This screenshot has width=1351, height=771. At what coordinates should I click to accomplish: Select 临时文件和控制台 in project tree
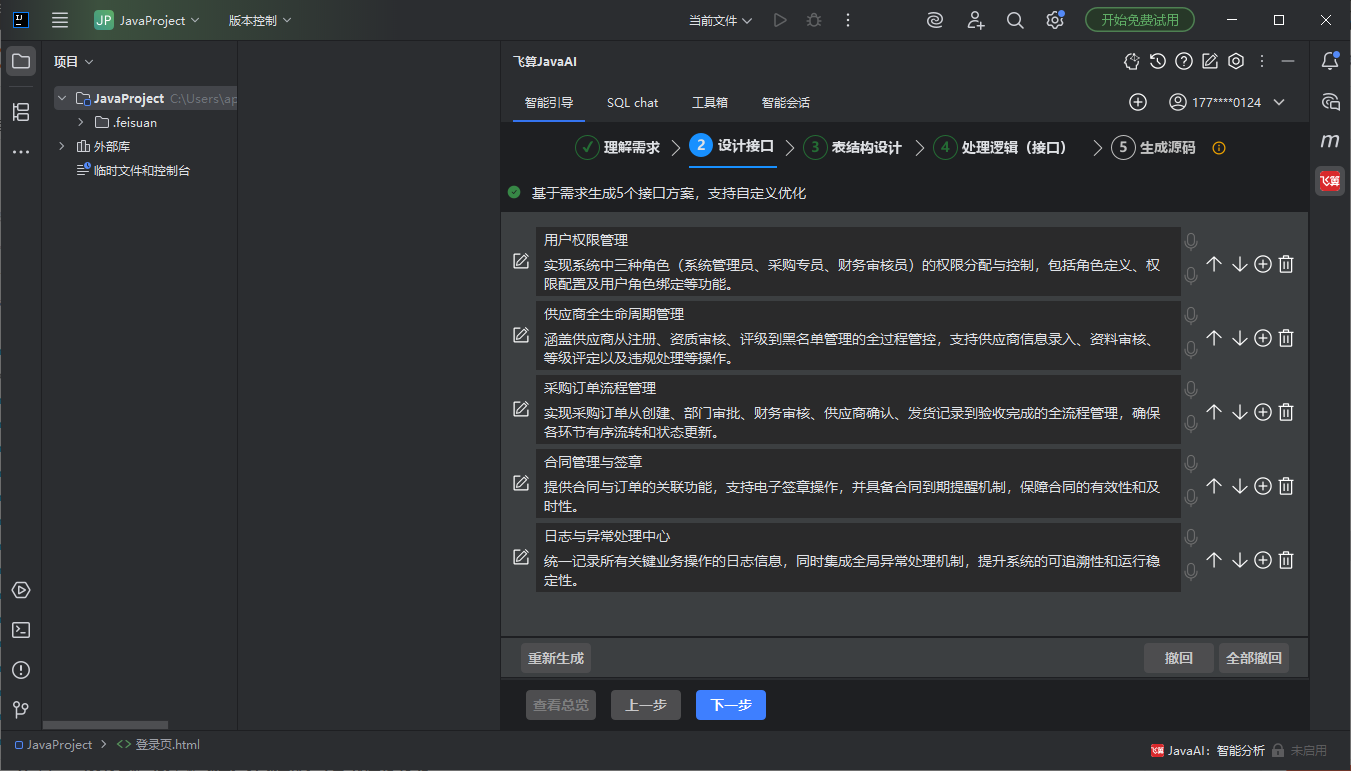[x=134, y=171]
